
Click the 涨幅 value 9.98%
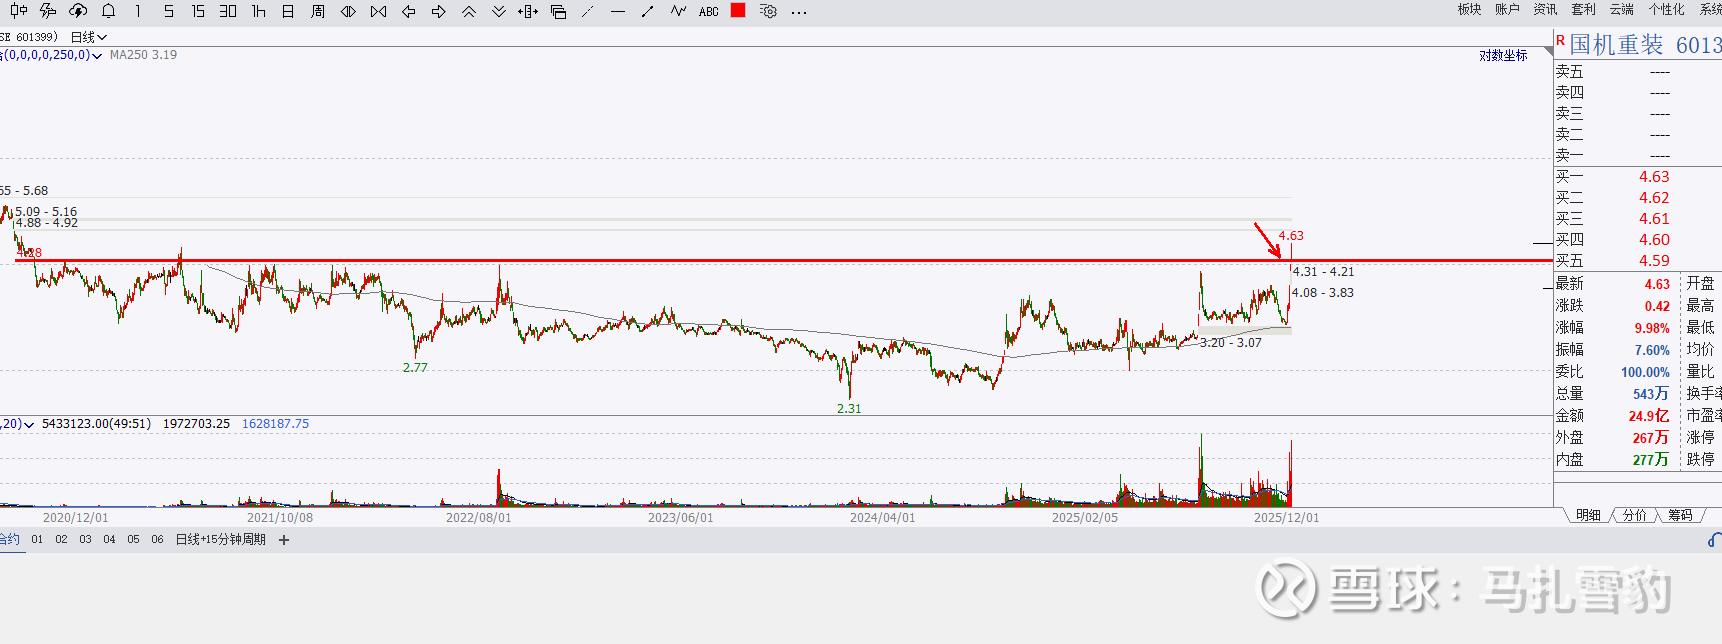click(1651, 328)
